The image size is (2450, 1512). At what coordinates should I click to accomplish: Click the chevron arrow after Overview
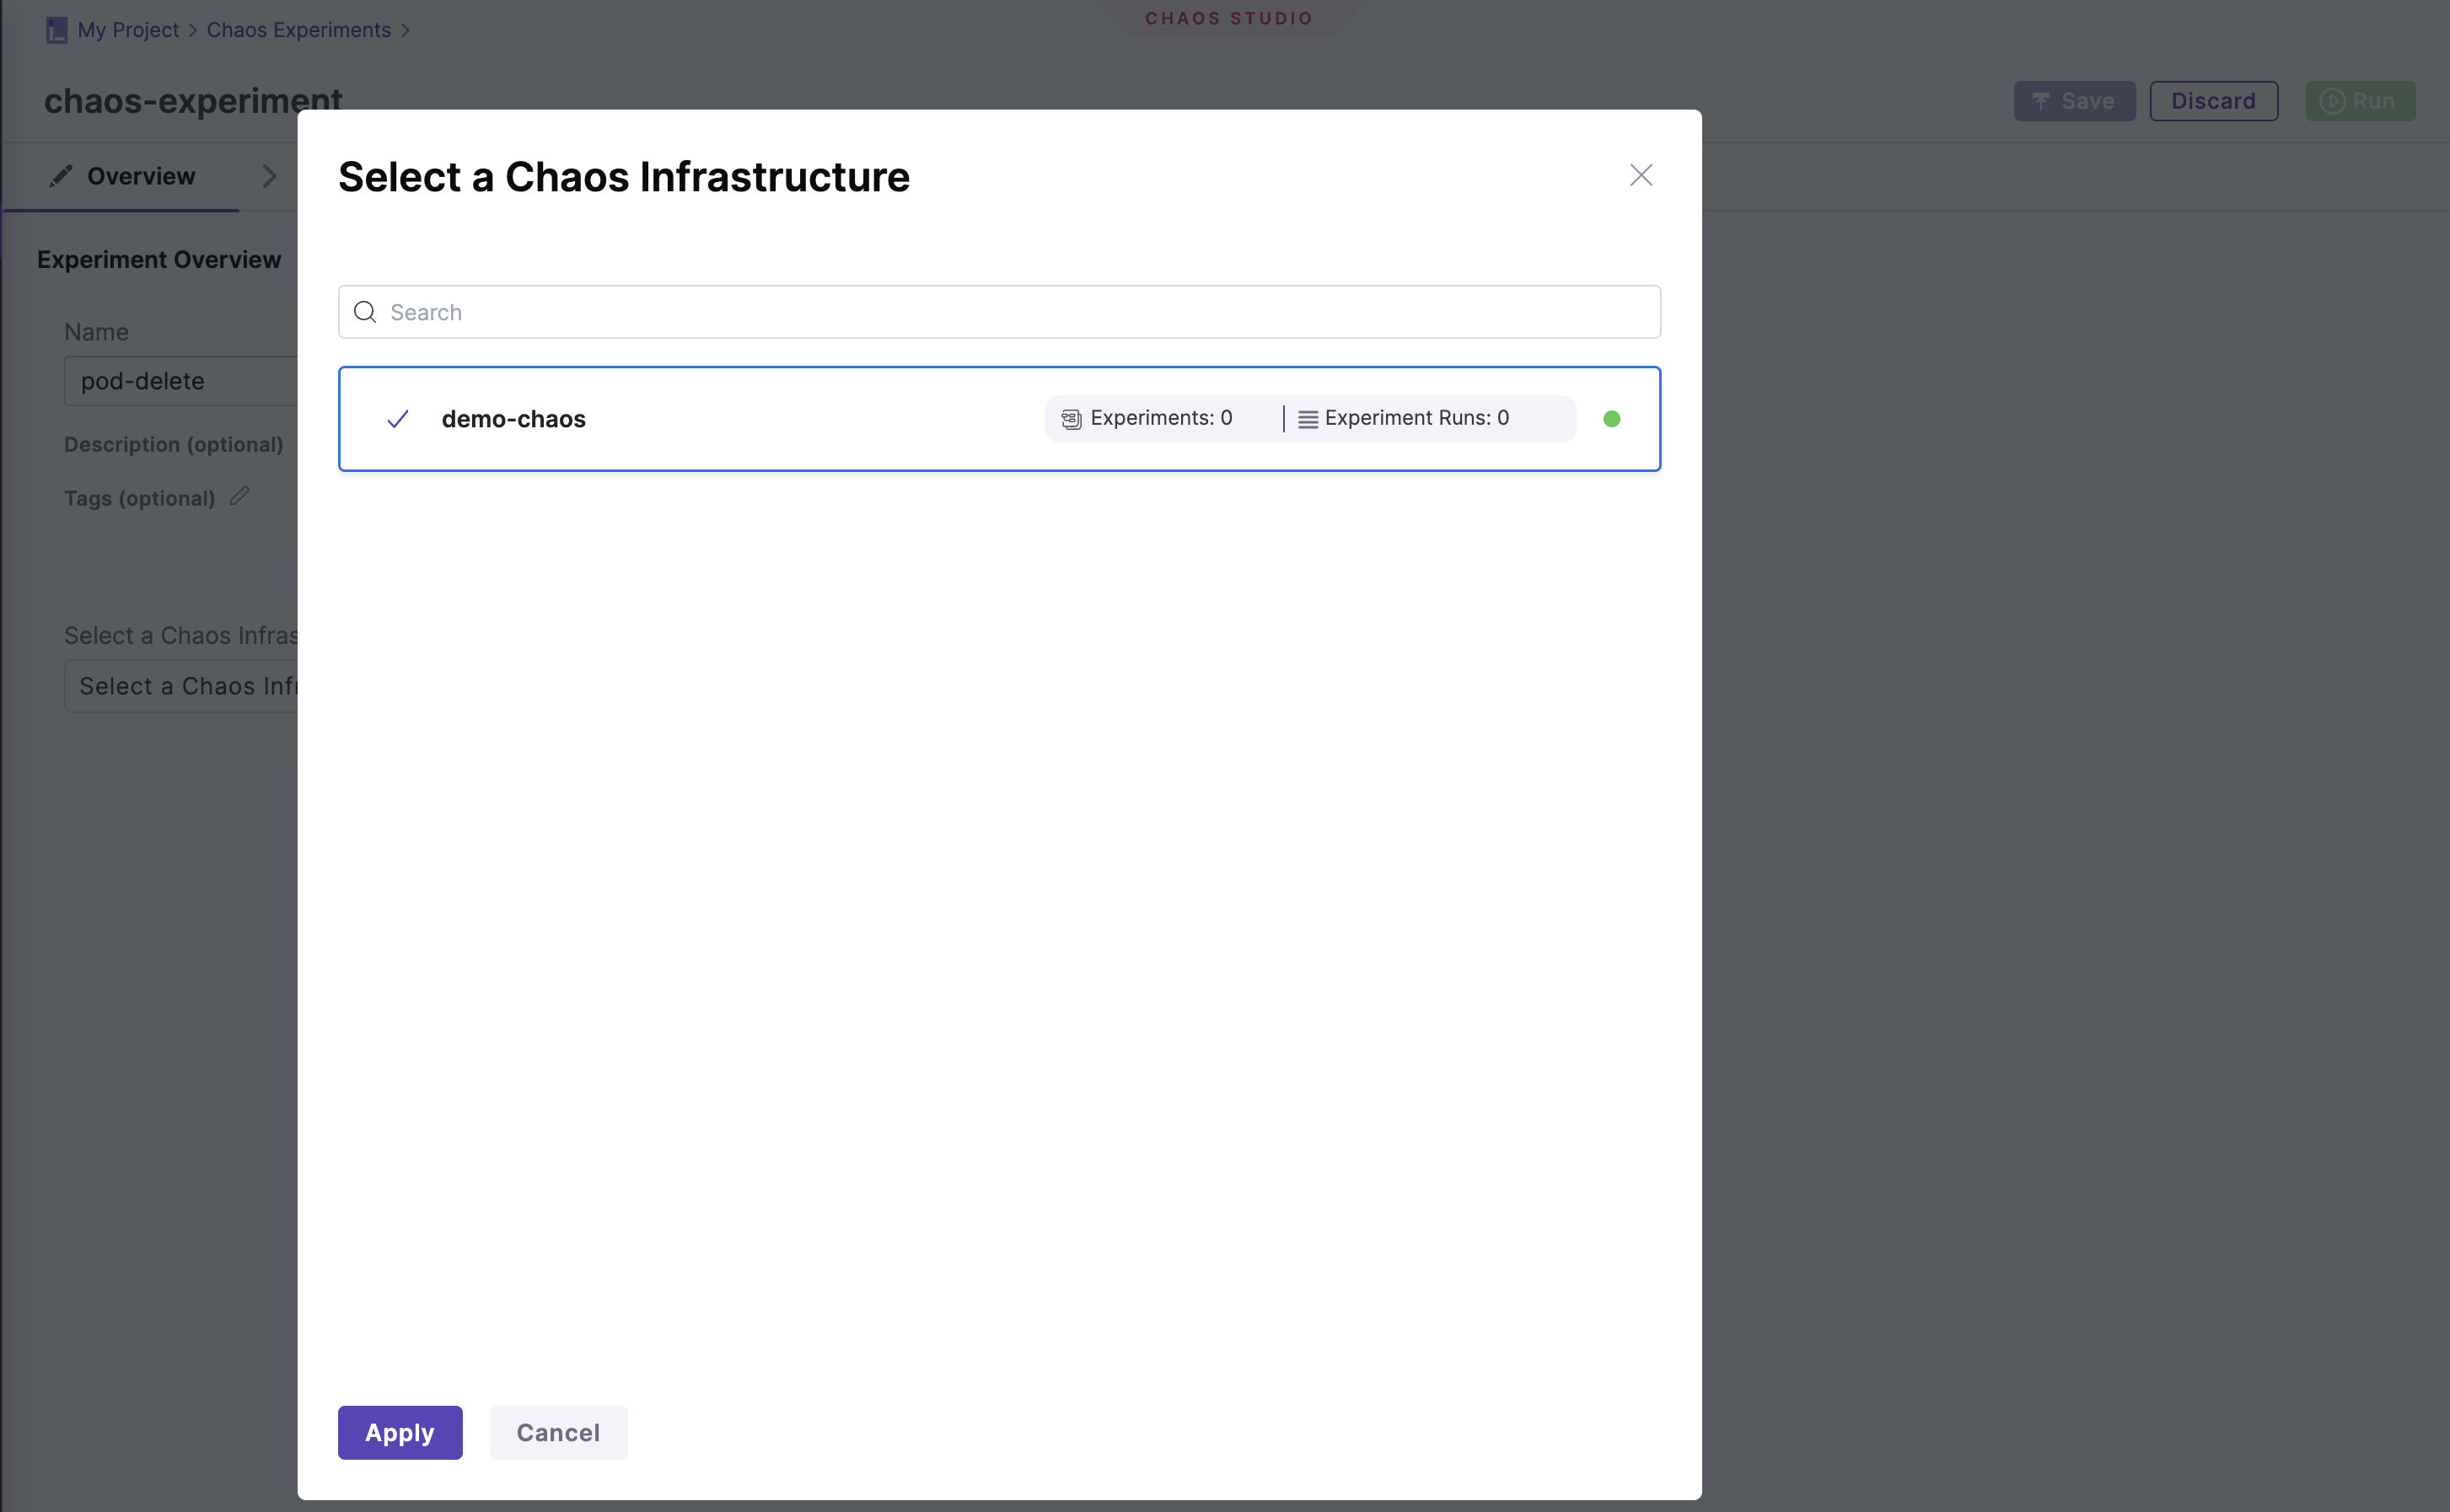tap(269, 176)
